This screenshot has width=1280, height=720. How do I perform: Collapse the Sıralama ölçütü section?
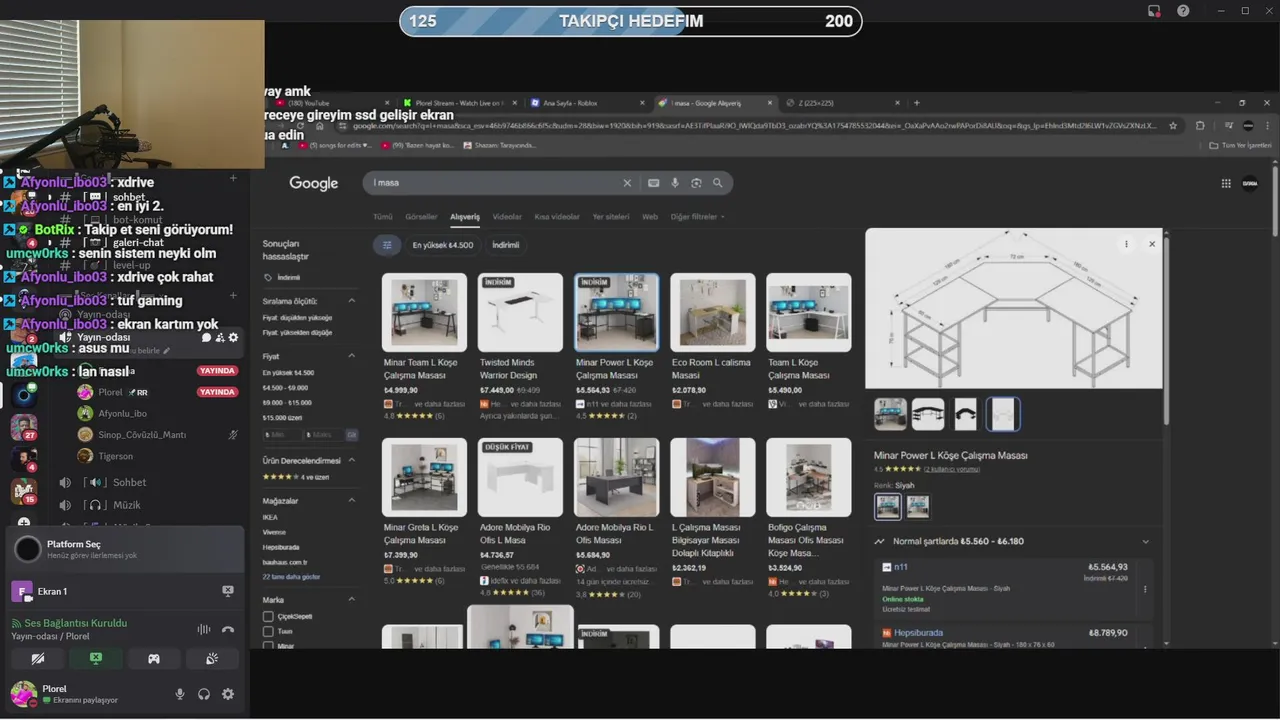coord(351,301)
